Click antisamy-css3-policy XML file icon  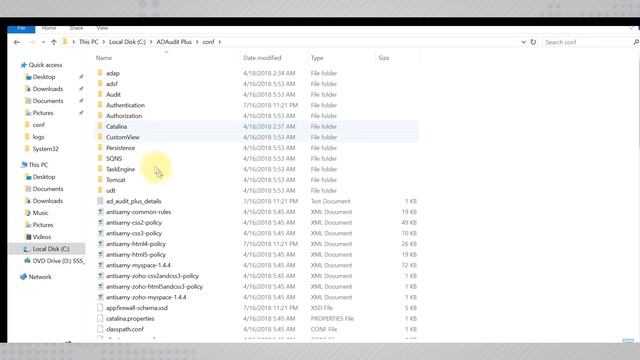(100, 233)
